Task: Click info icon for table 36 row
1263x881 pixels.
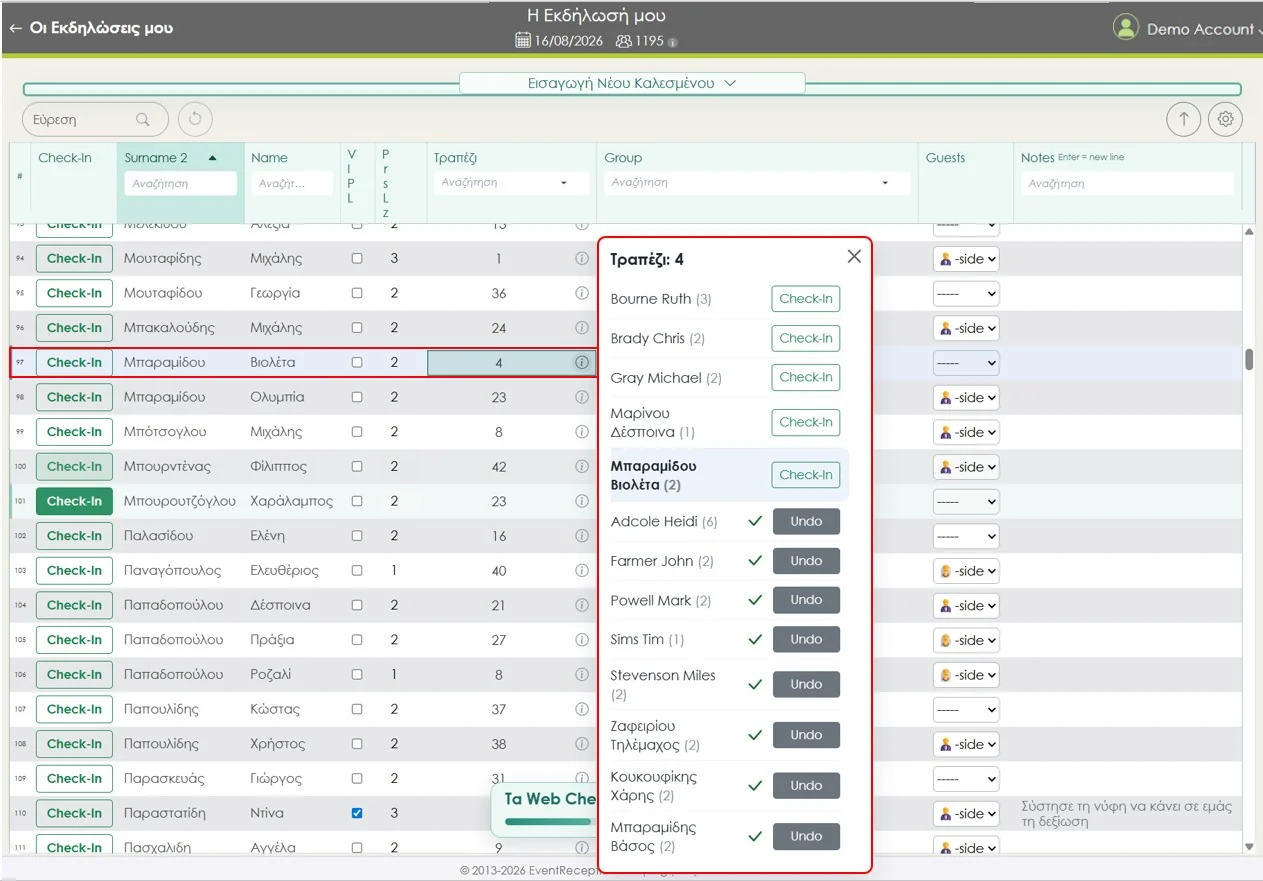Action: pyautogui.click(x=581, y=293)
